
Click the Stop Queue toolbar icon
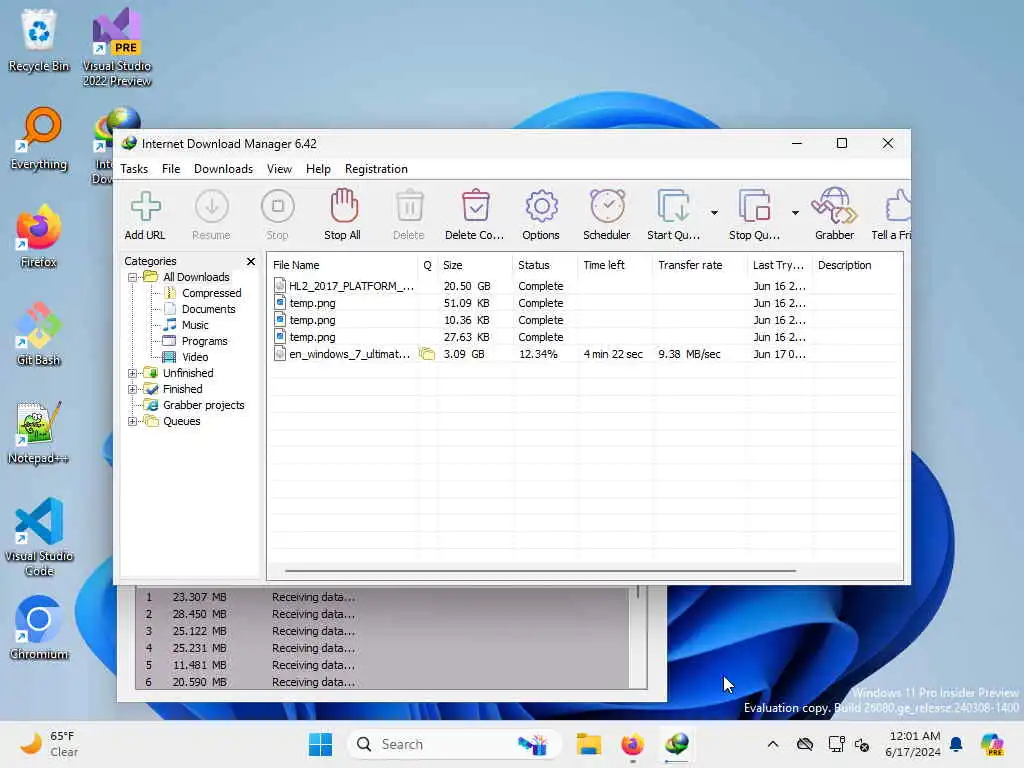[x=754, y=215]
